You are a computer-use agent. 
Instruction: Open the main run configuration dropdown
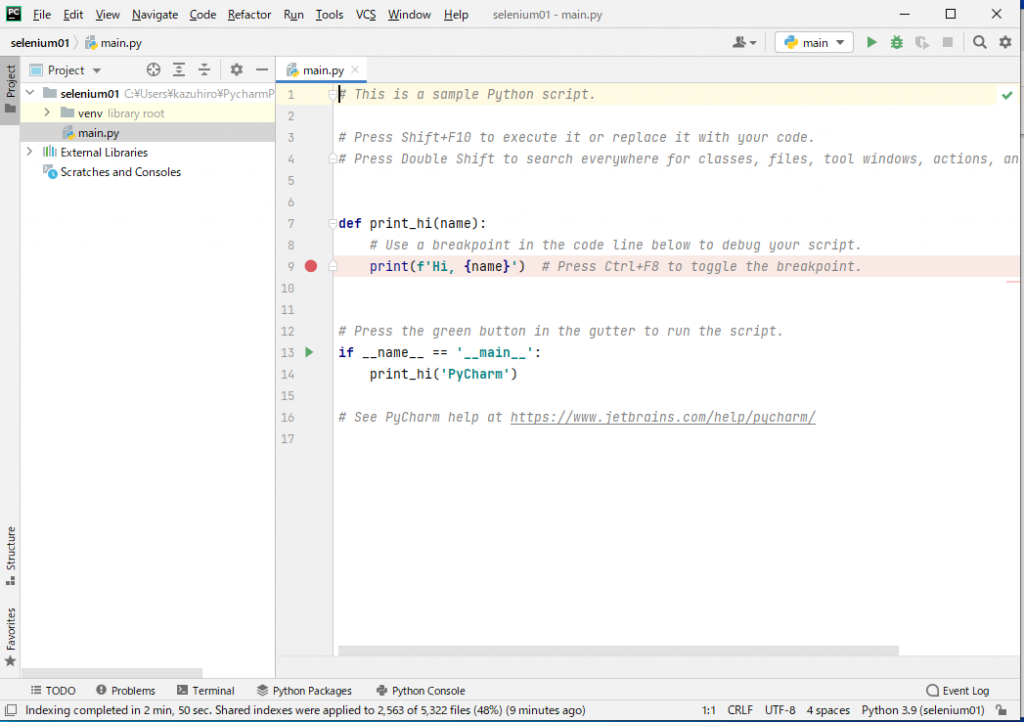coord(814,42)
